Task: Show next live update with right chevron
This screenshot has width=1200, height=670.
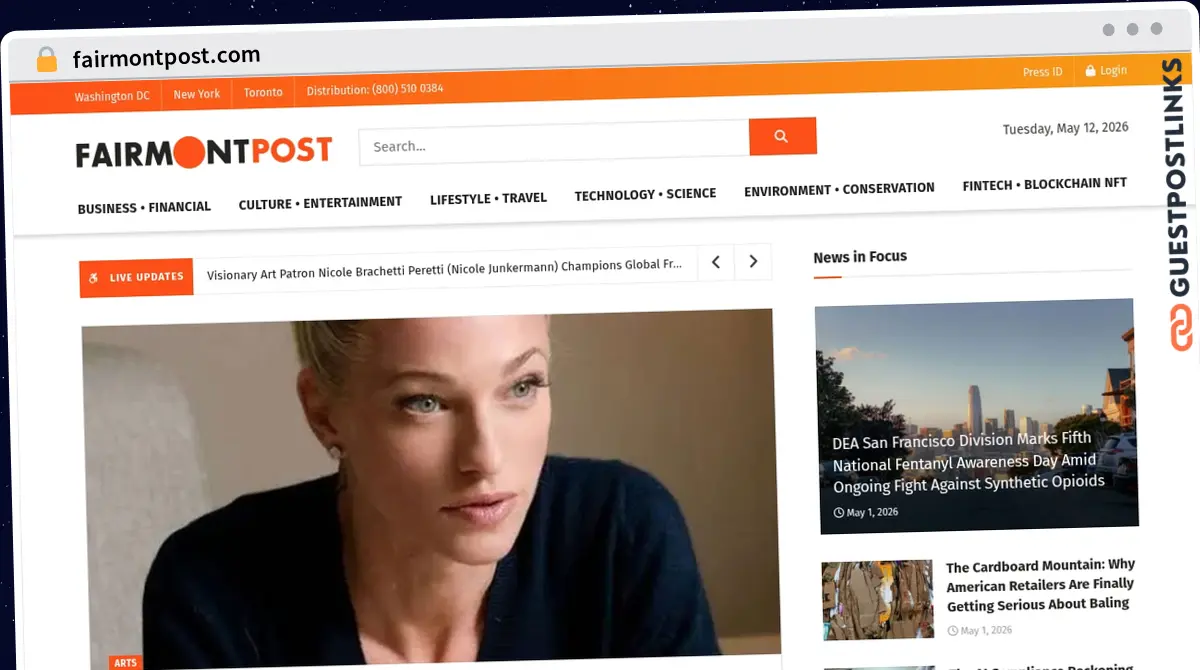Action: [x=753, y=262]
